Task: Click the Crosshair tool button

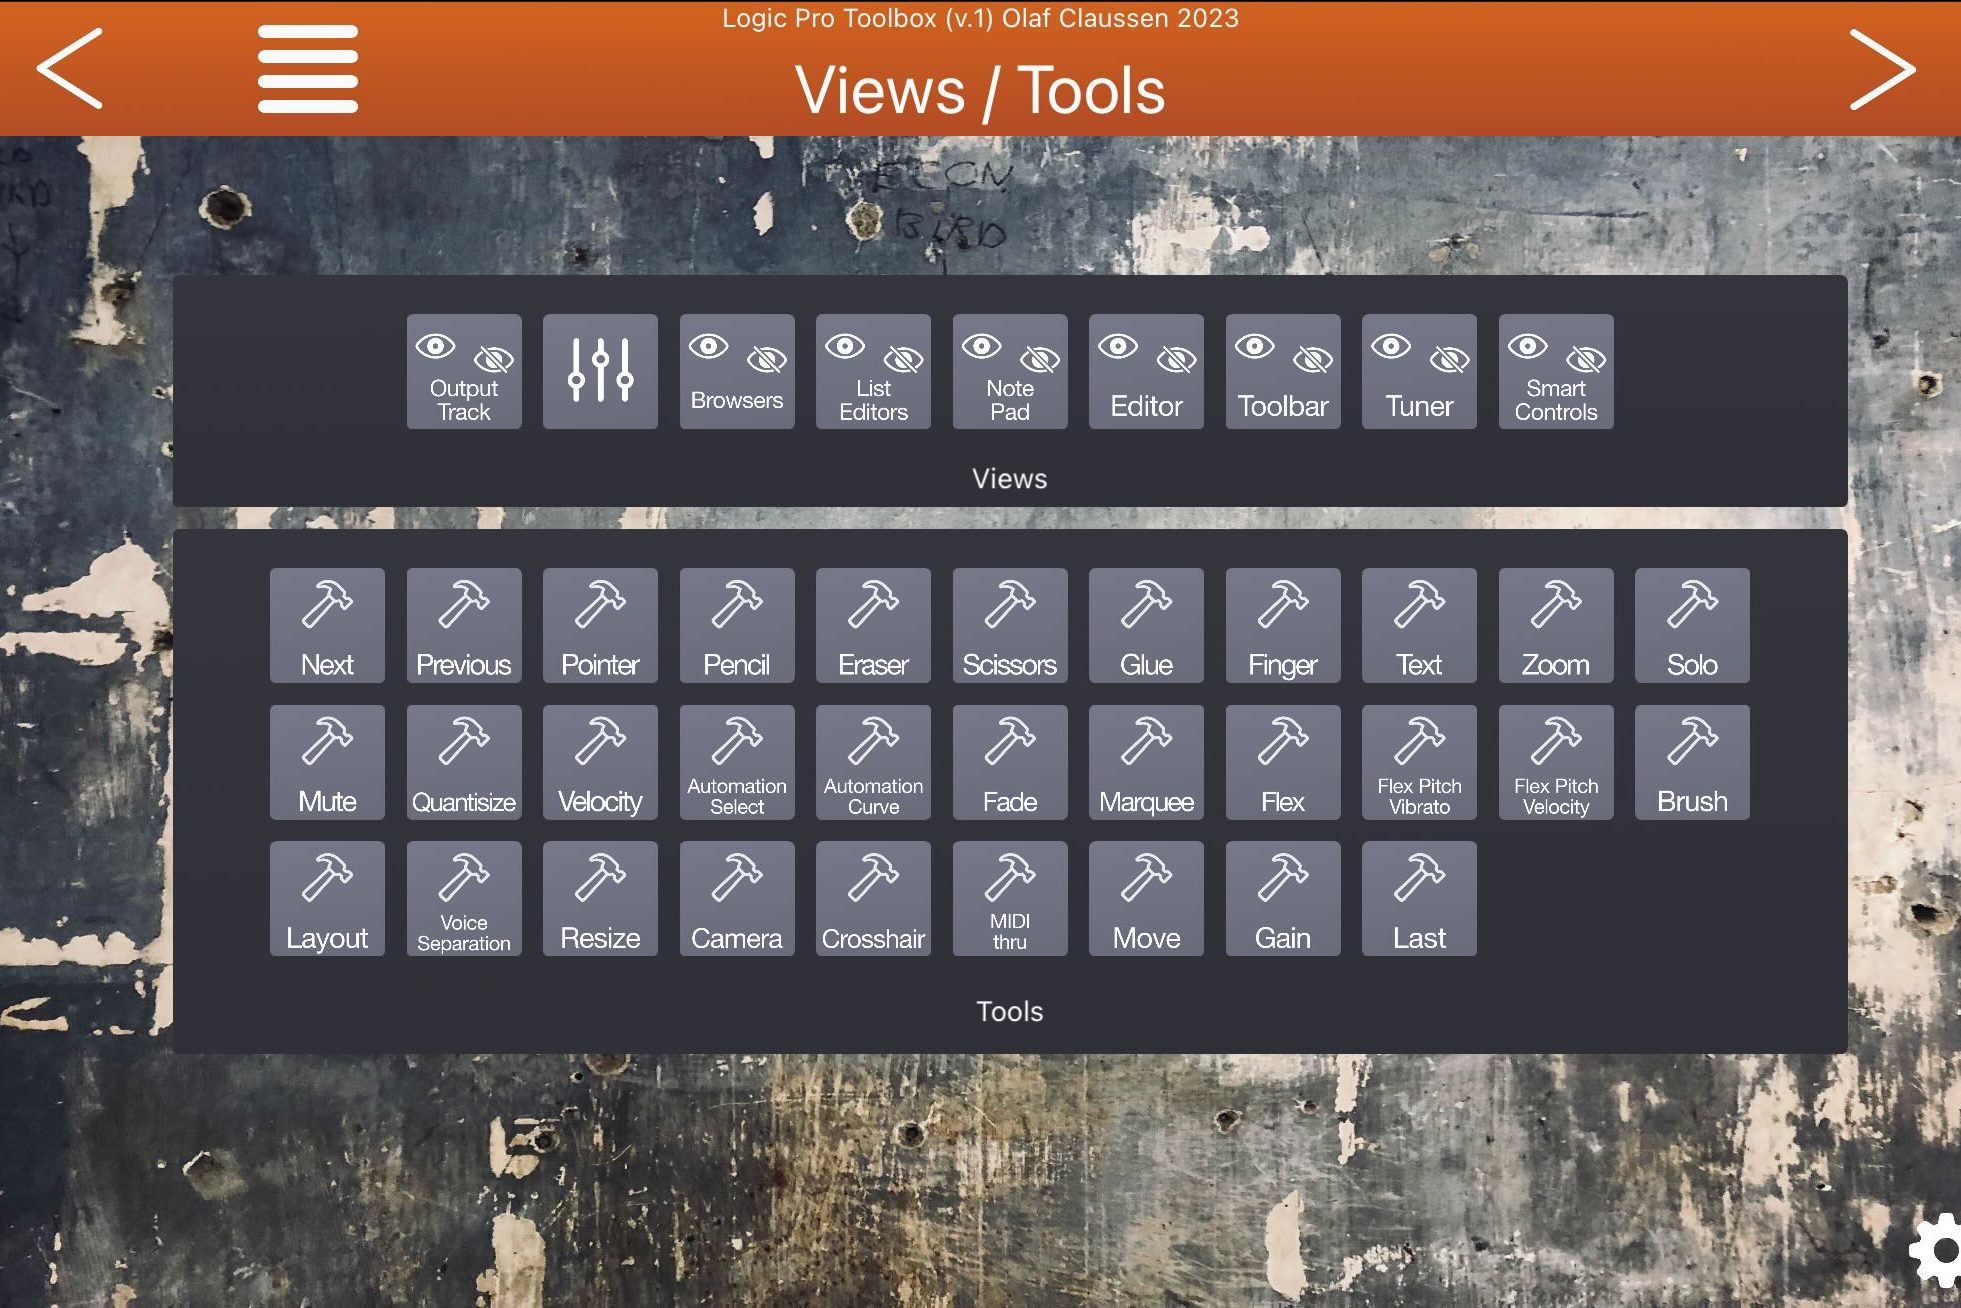Action: coord(873,899)
